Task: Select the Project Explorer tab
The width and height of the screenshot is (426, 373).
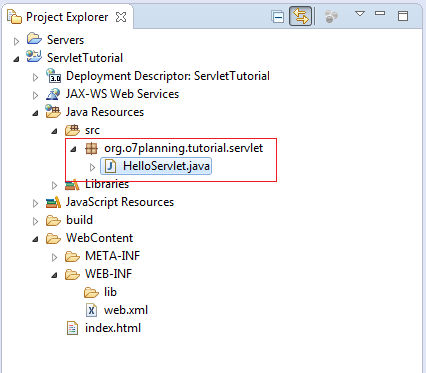Action: click(x=67, y=17)
